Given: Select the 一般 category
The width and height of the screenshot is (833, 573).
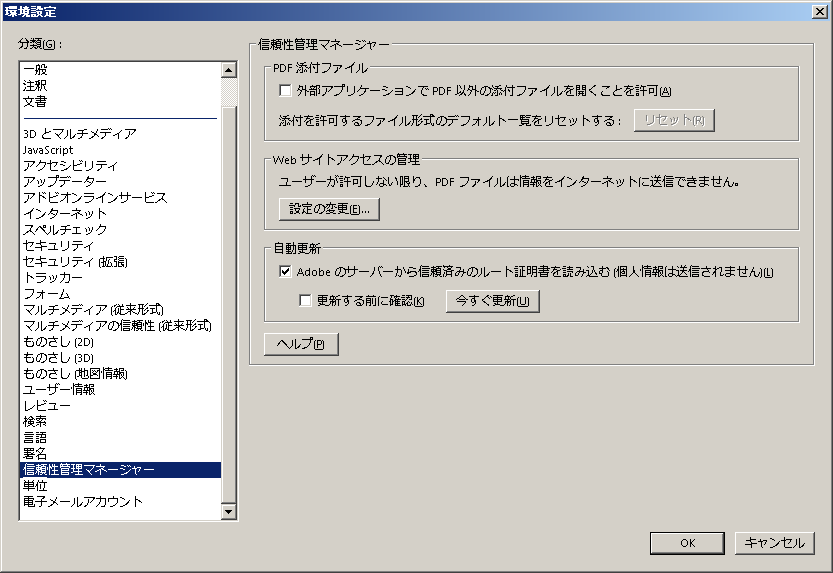Looking at the screenshot, I should [121, 70].
